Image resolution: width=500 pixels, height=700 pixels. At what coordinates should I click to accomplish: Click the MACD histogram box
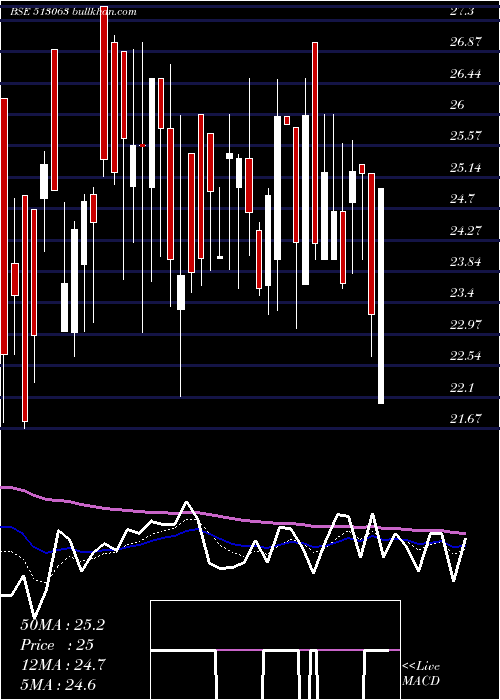(x=275, y=650)
